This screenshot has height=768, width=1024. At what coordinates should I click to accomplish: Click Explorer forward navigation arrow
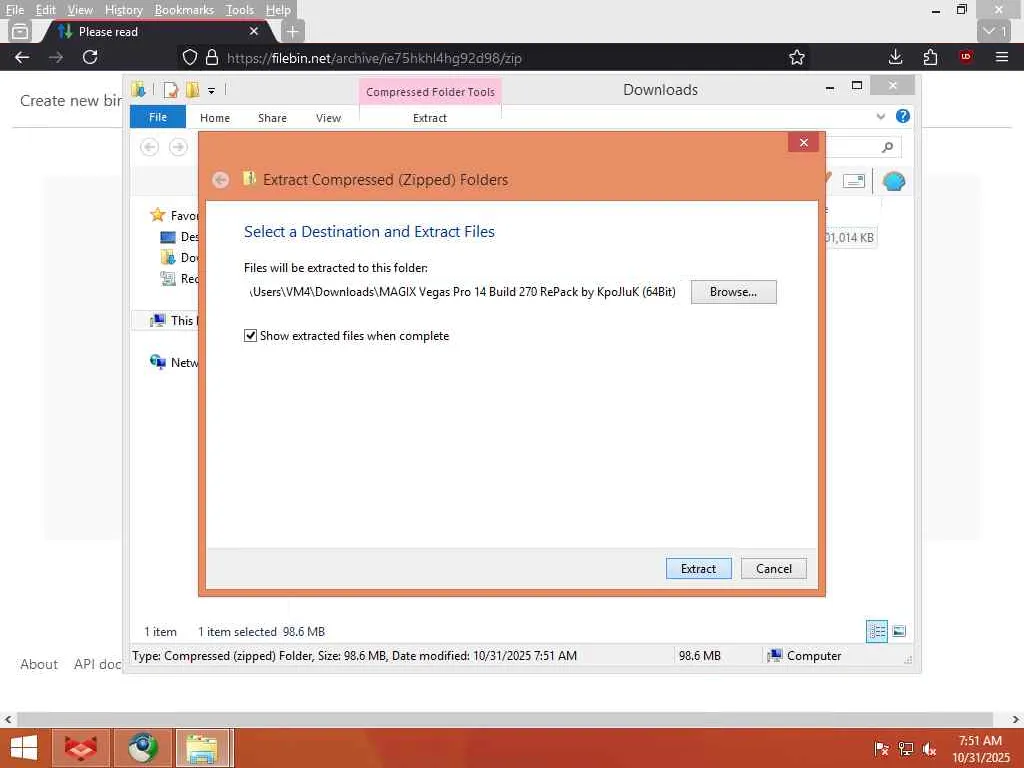click(x=178, y=147)
